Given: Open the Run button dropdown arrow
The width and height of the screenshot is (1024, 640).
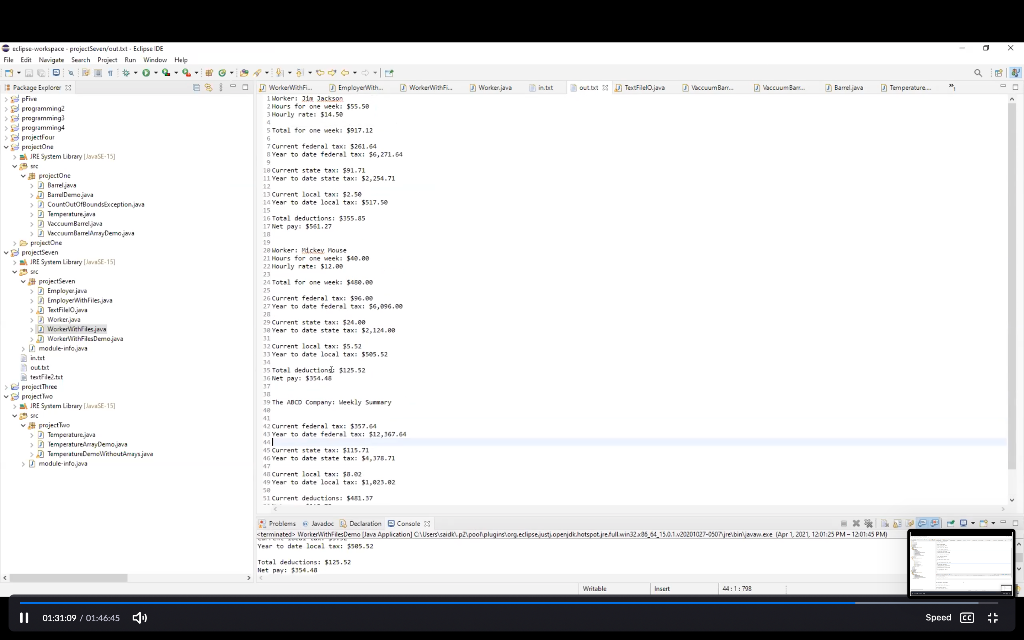Looking at the screenshot, I should point(155,73).
